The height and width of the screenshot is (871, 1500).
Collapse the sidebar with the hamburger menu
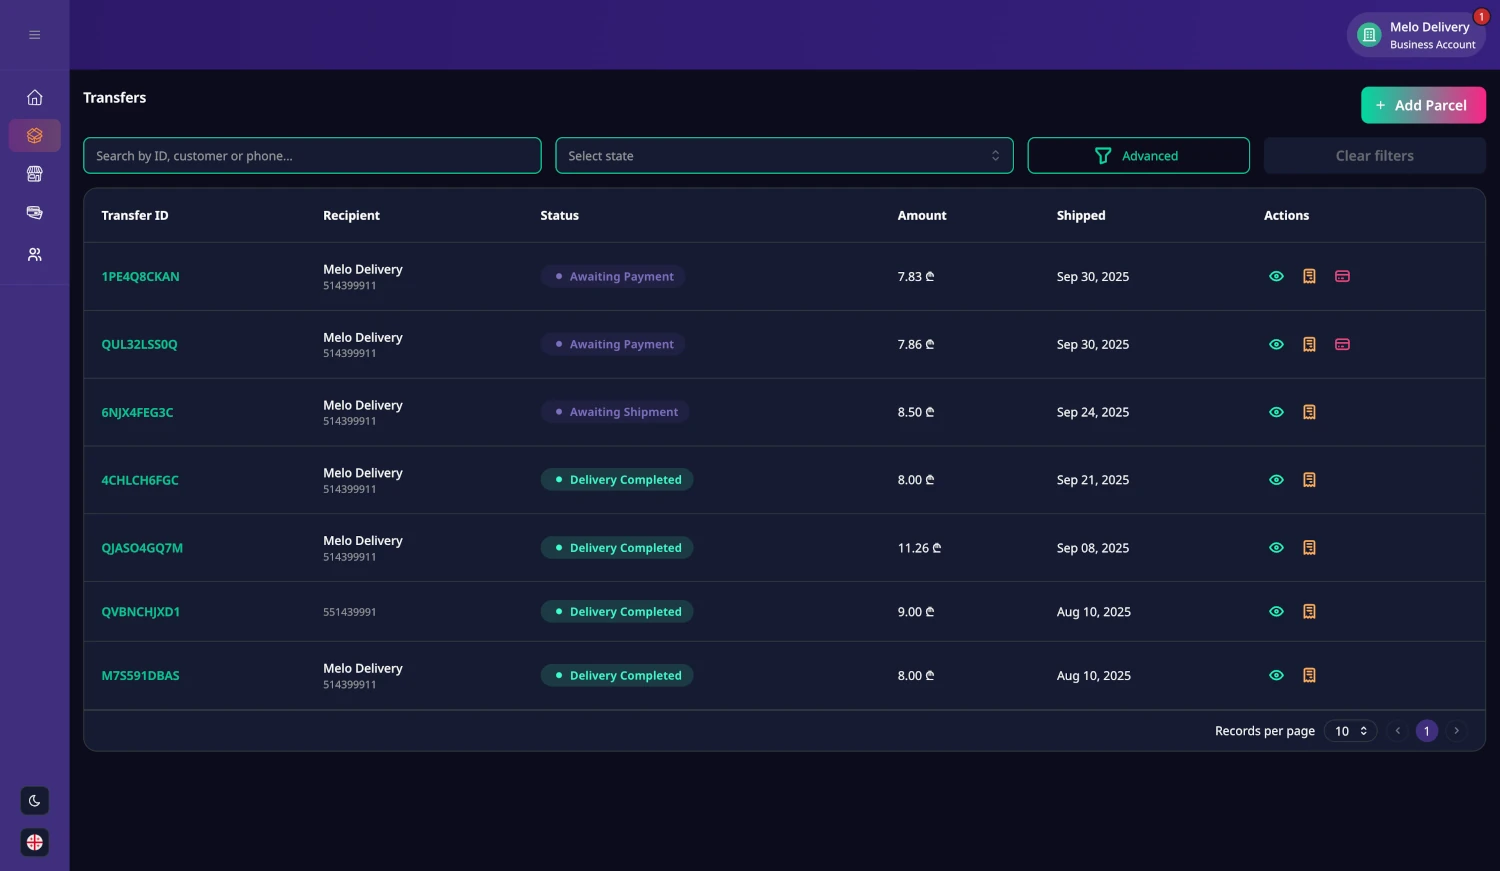tap(34, 34)
